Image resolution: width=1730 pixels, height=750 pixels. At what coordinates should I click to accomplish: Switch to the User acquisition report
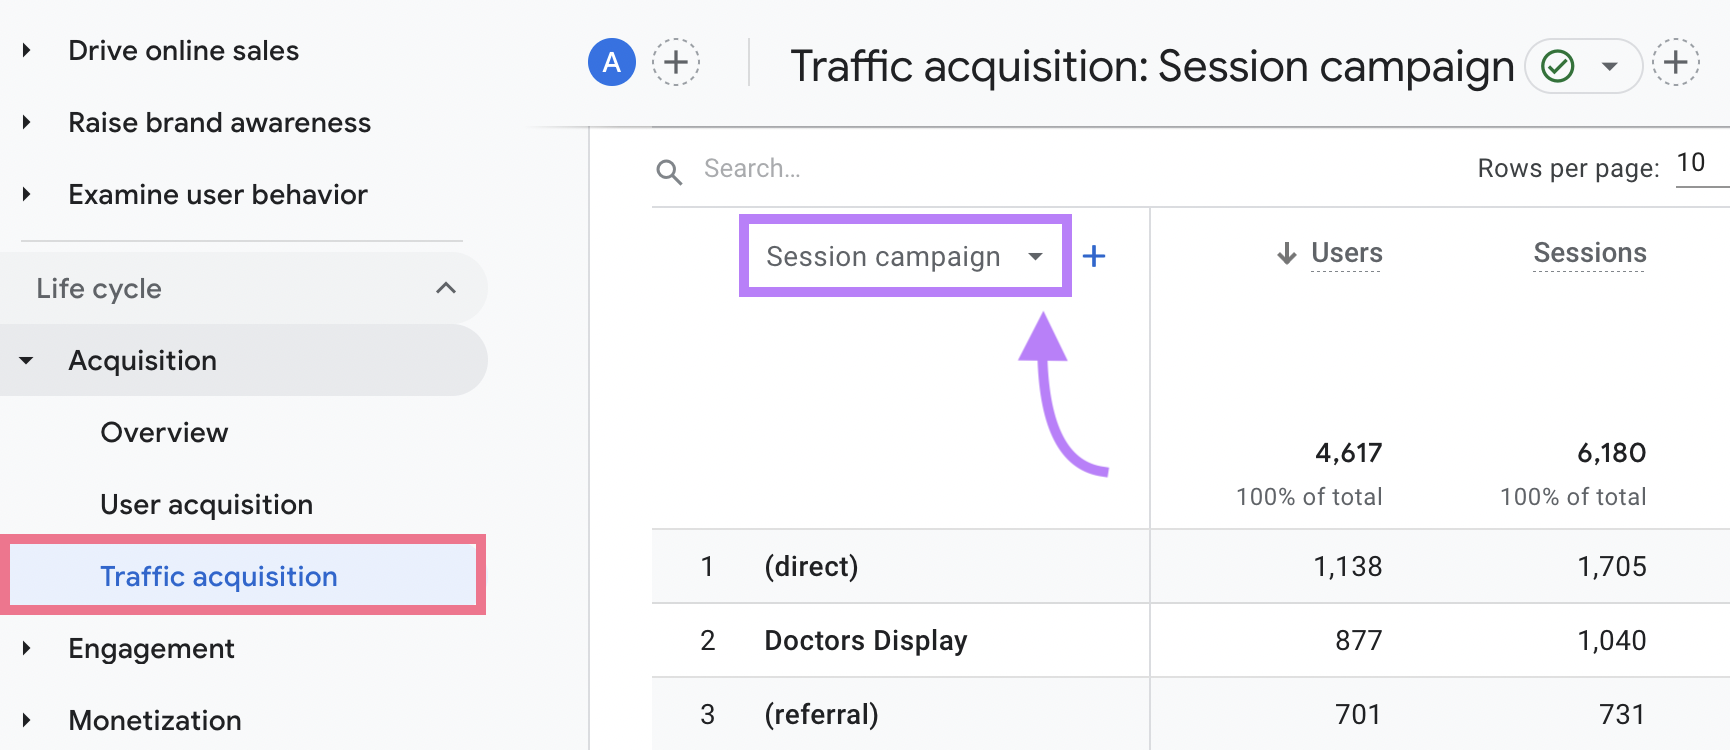[205, 504]
